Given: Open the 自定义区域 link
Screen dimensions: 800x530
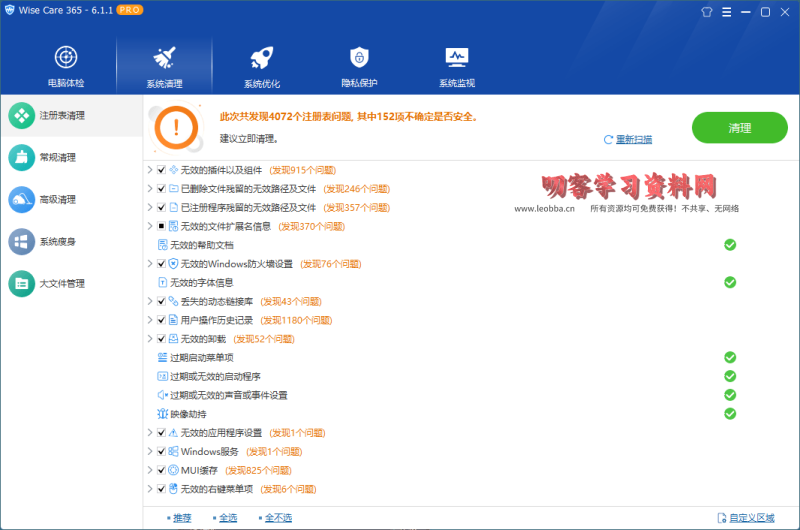Looking at the screenshot, I should pyautogui.click(x=752, y=518).
